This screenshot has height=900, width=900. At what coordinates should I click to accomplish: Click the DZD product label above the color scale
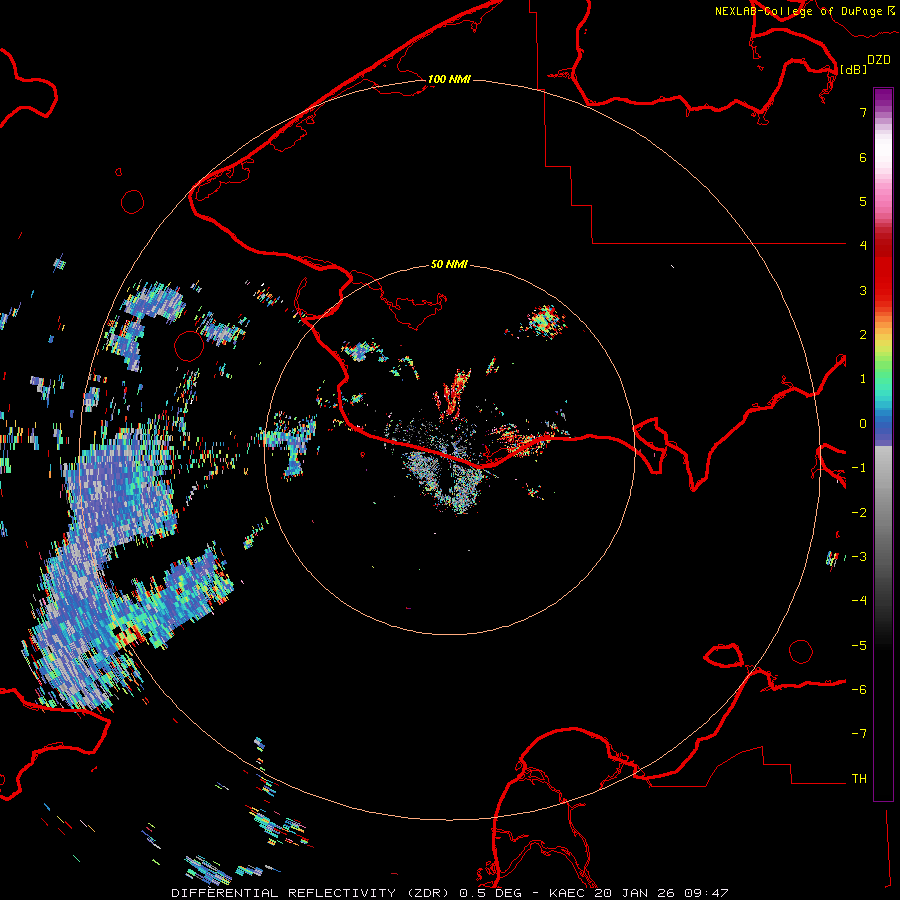879,60
